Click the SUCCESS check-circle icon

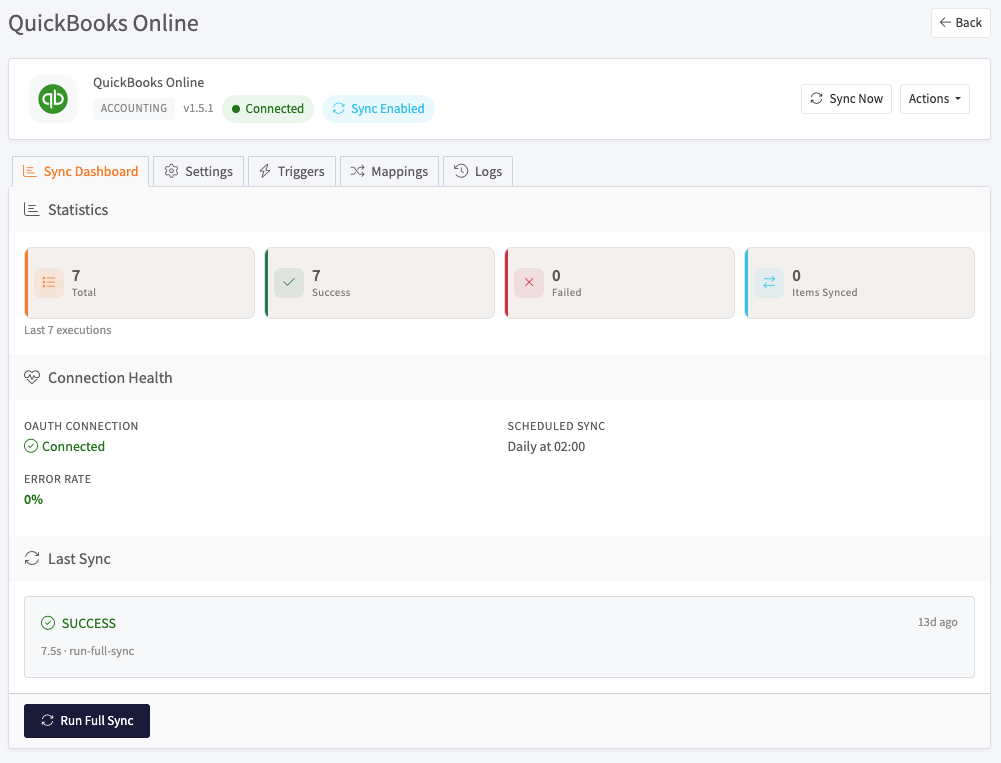click(48, 623)
